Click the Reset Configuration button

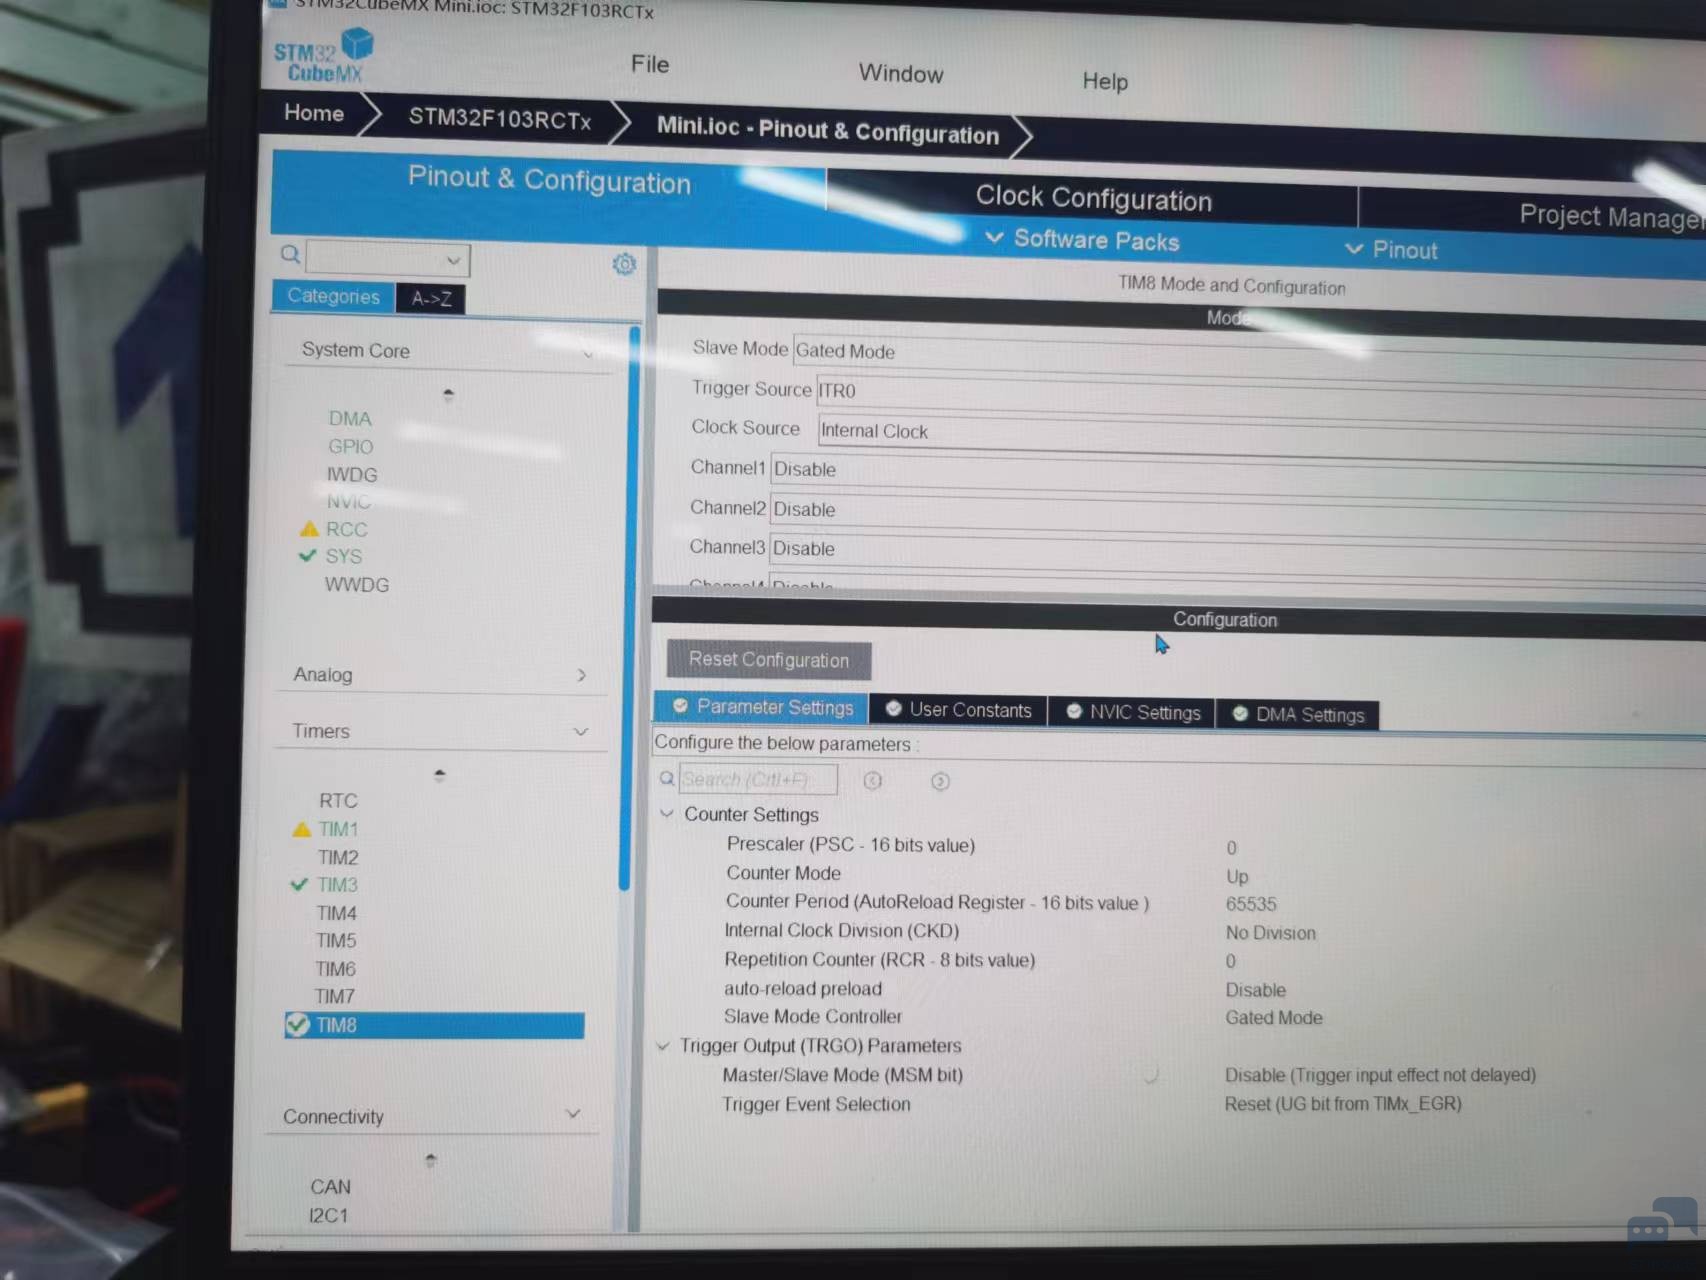point(768,660)
